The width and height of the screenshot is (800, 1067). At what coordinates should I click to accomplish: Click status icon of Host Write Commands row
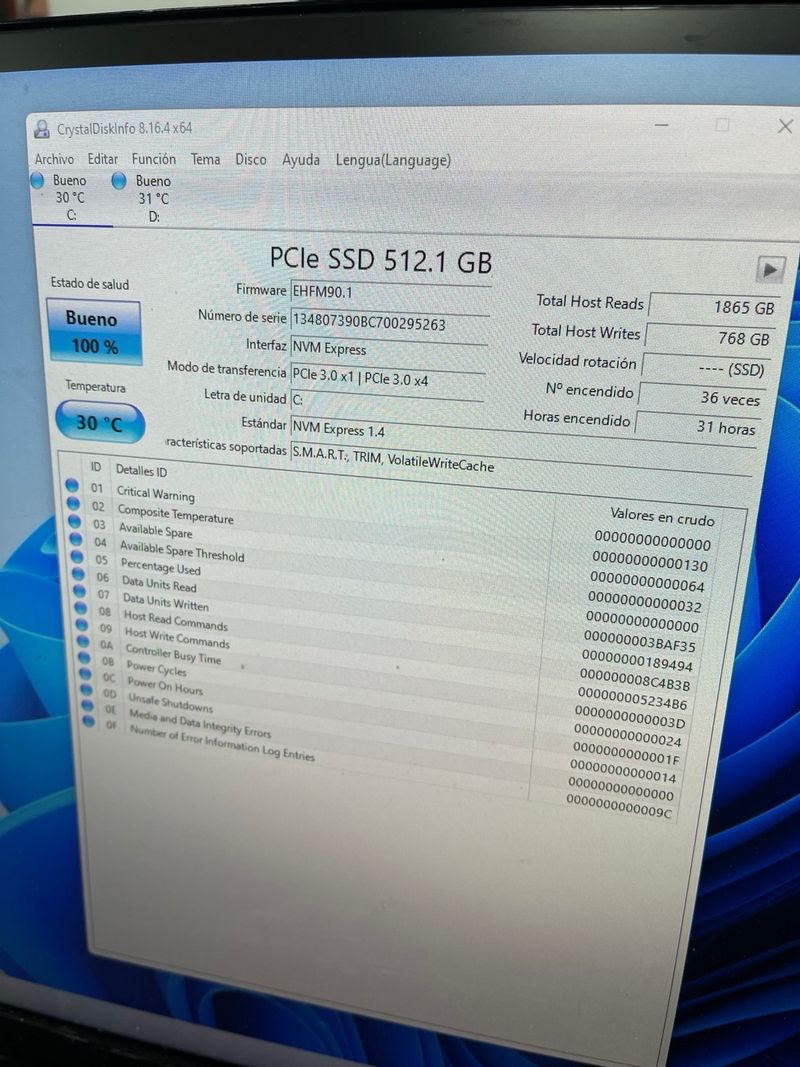coord(82,625)
